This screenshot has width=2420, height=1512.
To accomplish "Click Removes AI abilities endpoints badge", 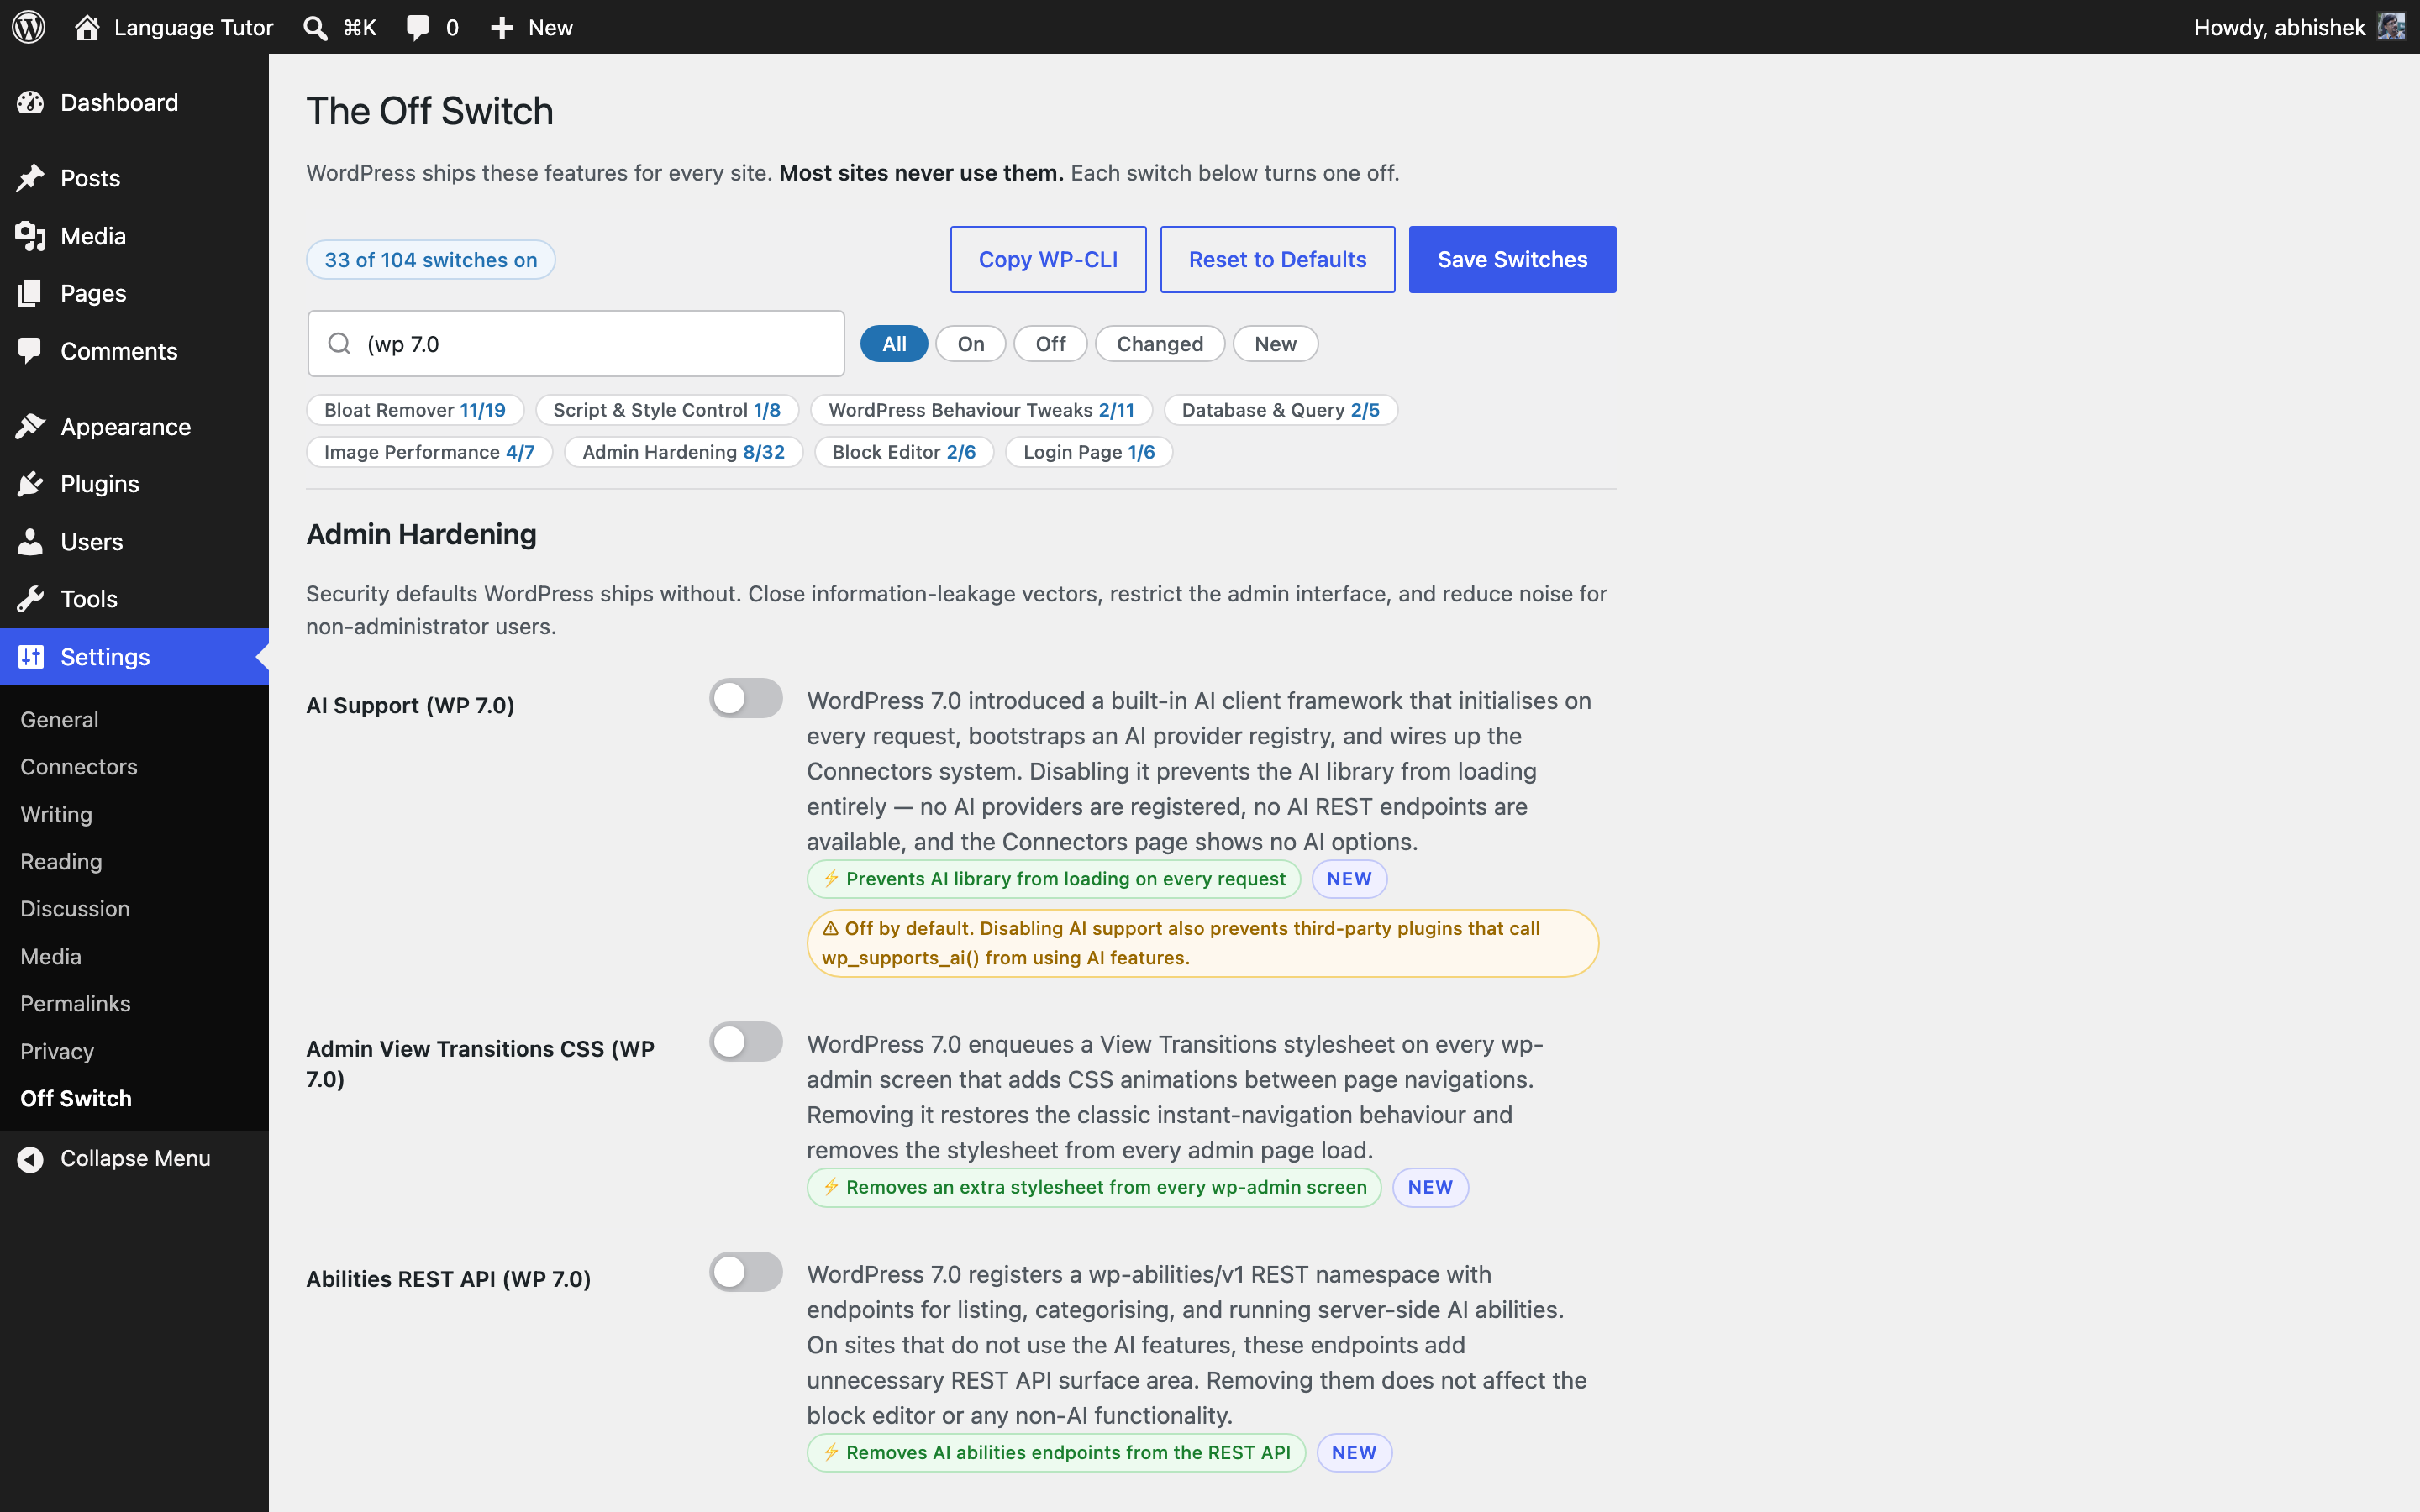I will (1056, 1453).
